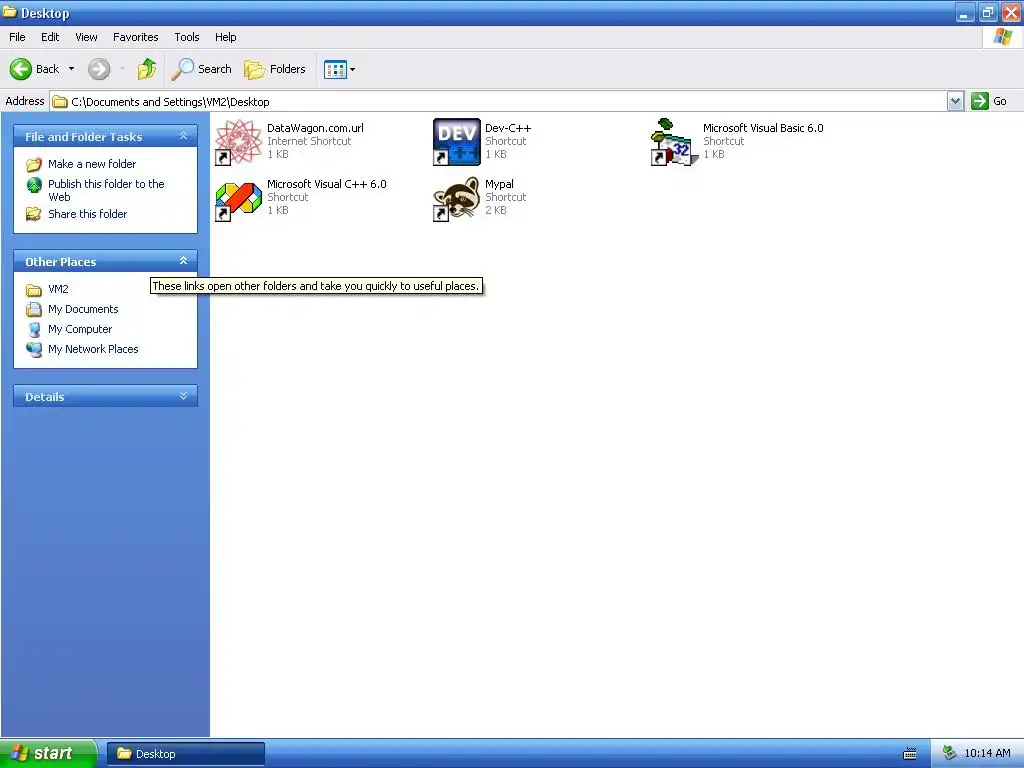Click the Desktop taskbar button
This screenshot has height=768, width=1024.
185,754
